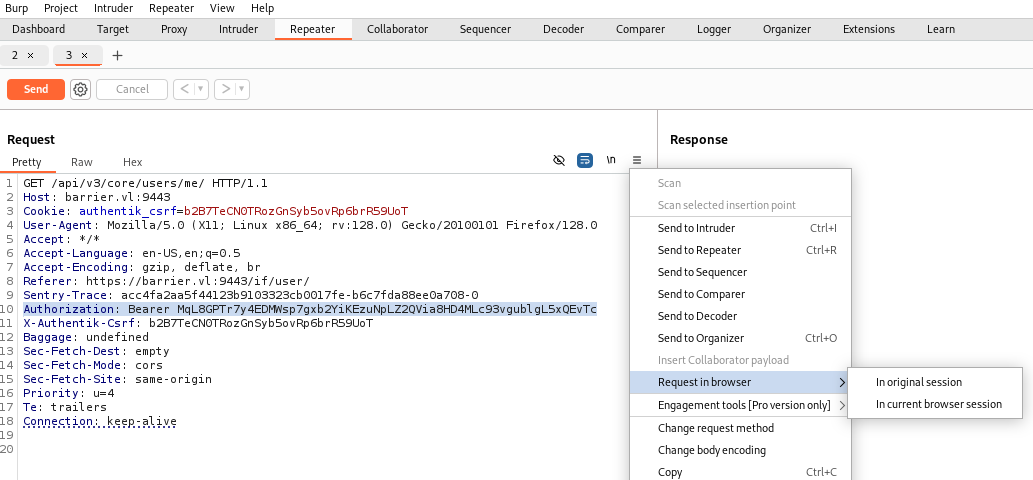Close Repeater tab 2

(x=30, y=56)
